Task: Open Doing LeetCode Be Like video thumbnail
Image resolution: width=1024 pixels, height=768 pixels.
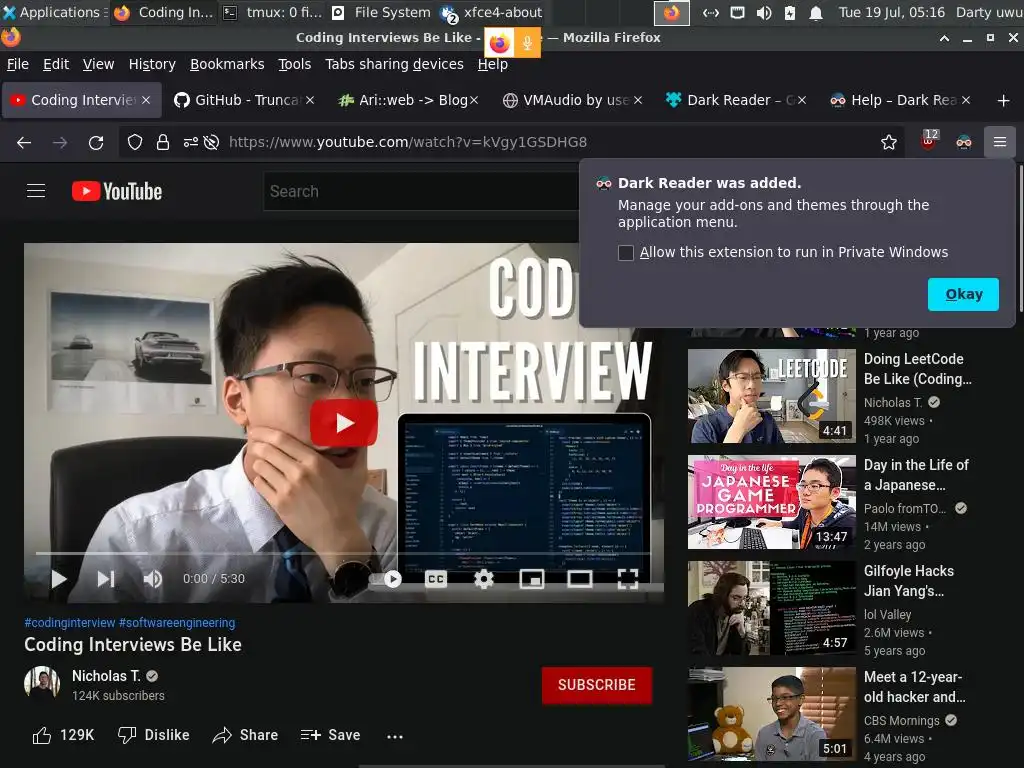Action: tap(771, 396)
